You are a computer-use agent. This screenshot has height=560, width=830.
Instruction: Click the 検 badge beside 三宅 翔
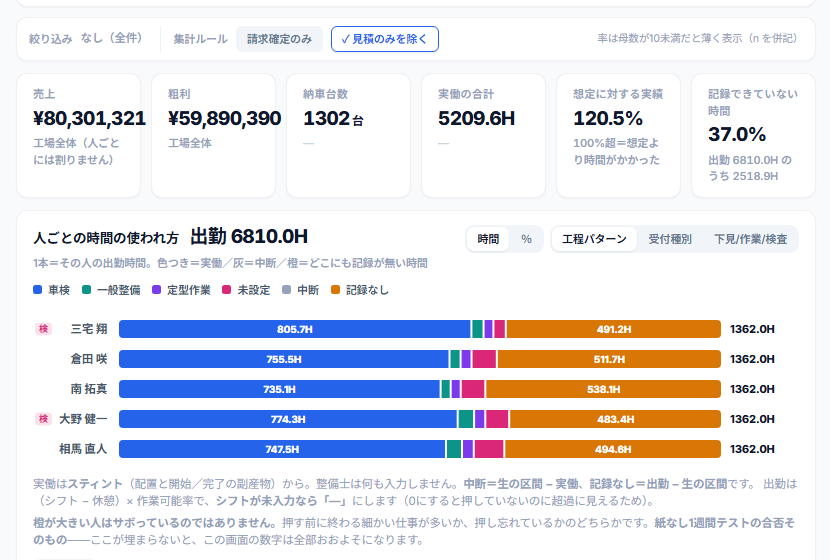pyautogui.click(x=43, y=329)
